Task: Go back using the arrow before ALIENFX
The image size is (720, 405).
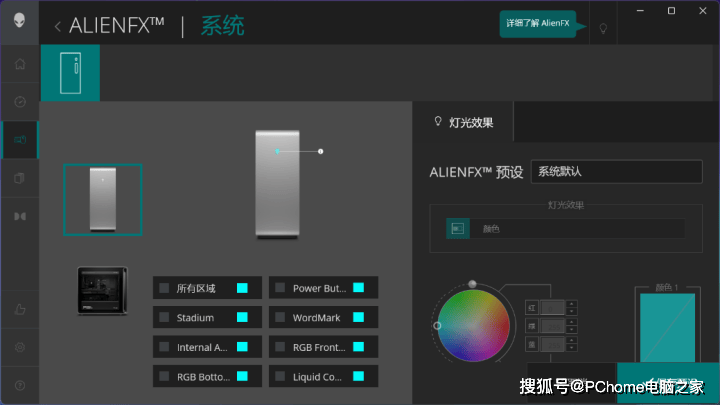Action: [57, 26]
